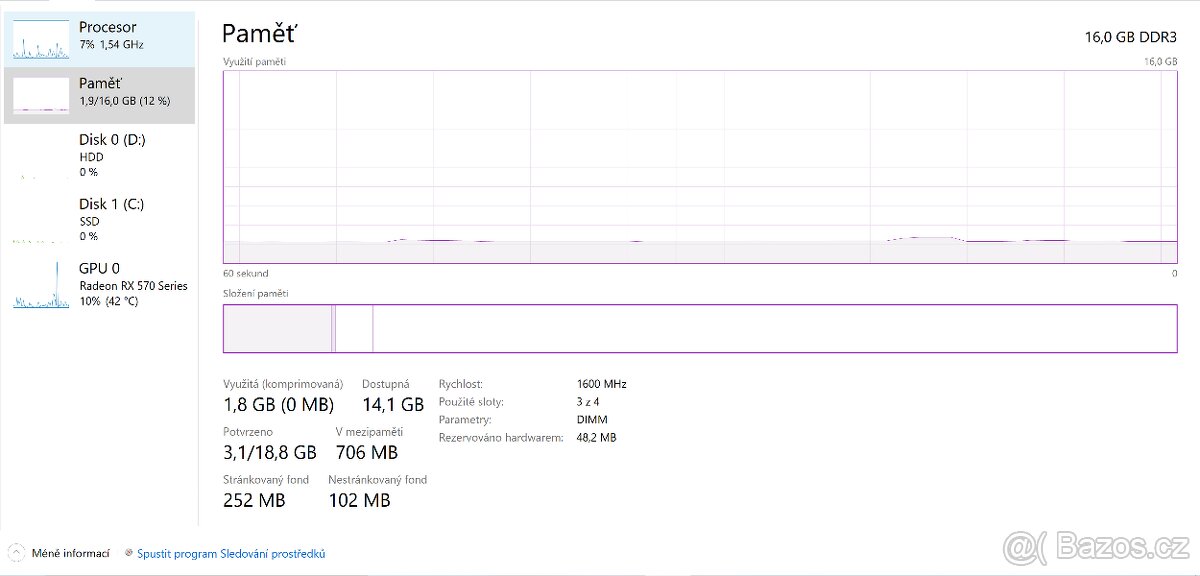Collapse view with Méně informací button
Image resolution: width=1200 pixels, height=576 pixels.
[x=70, y=553]
